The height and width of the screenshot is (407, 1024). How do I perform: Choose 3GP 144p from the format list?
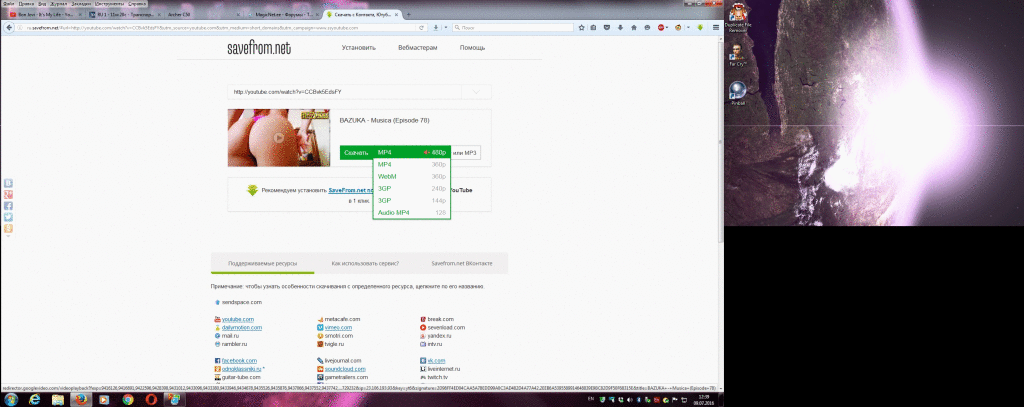click(411, 201)
